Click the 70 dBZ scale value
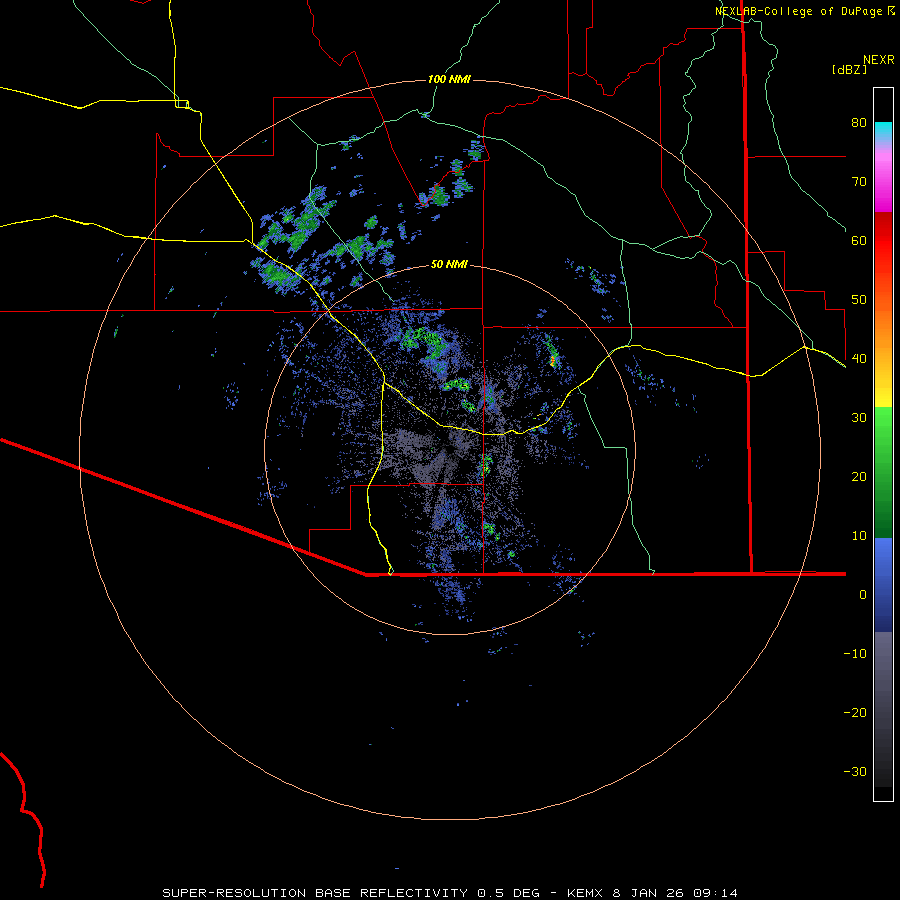 [x=859, y=181]
